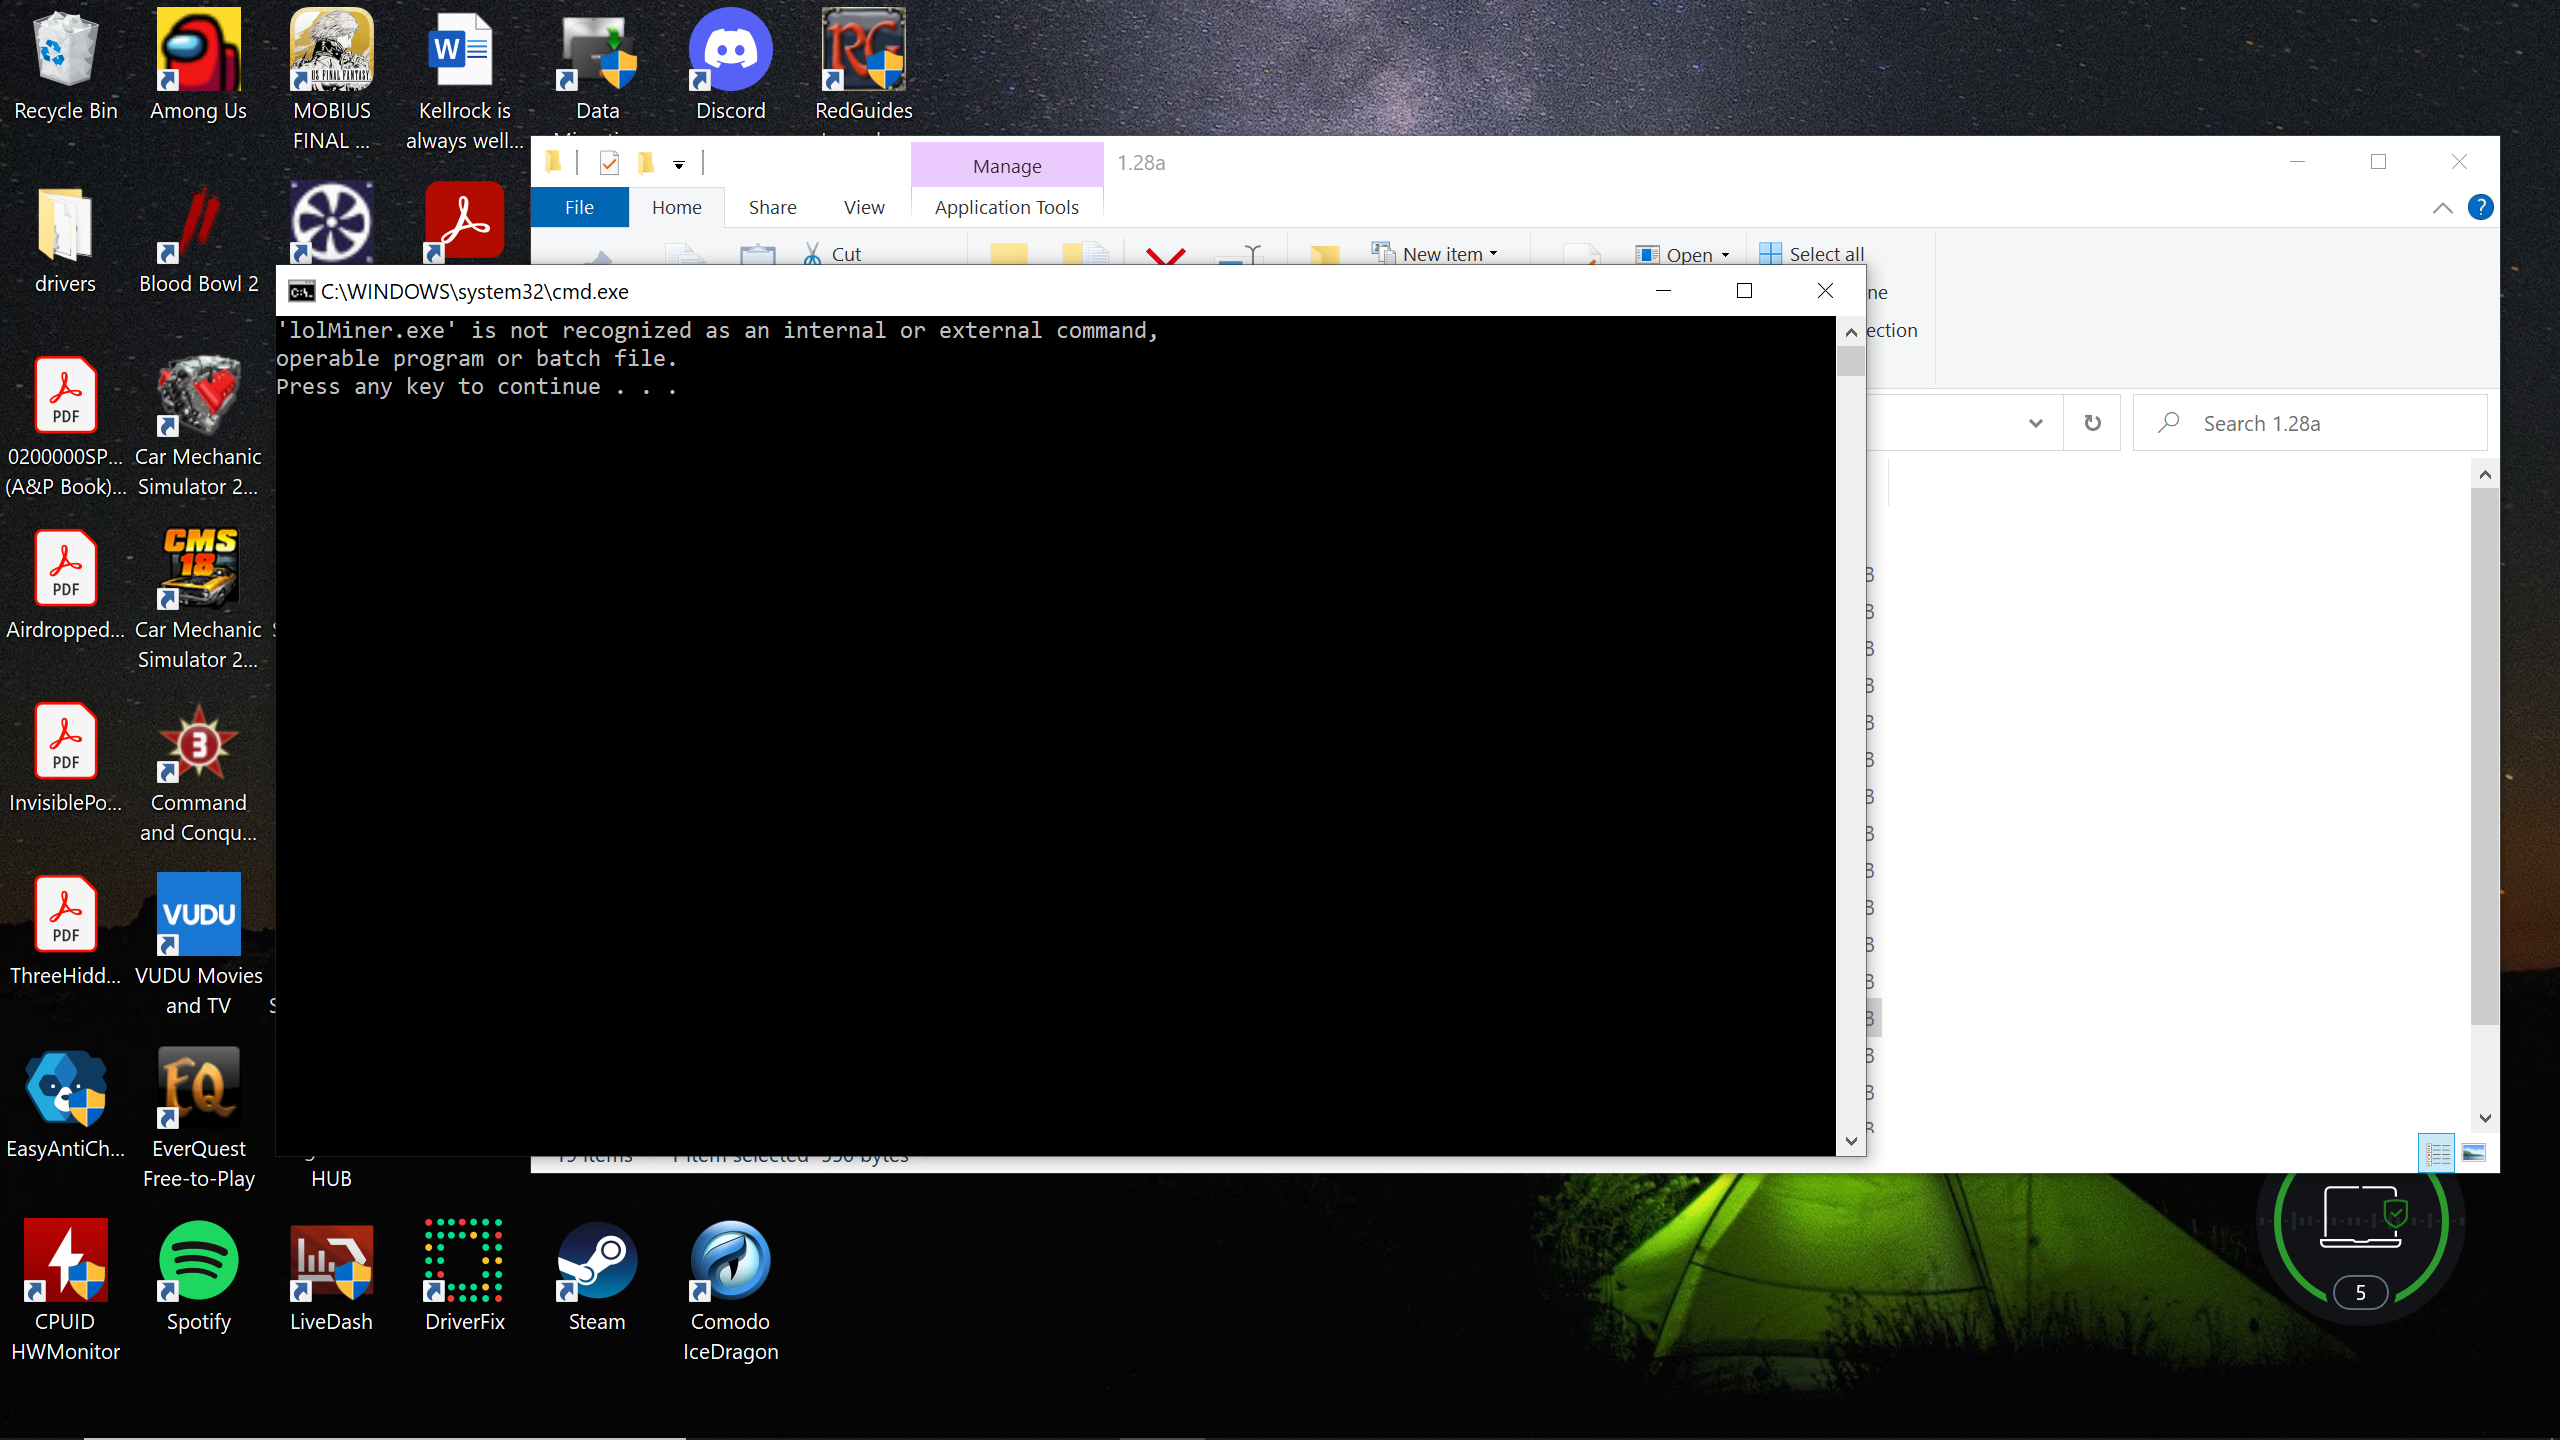Click the Cut command in Explorer ribbon
This screenshot has height=1440, width=2560.
(832, 254)
